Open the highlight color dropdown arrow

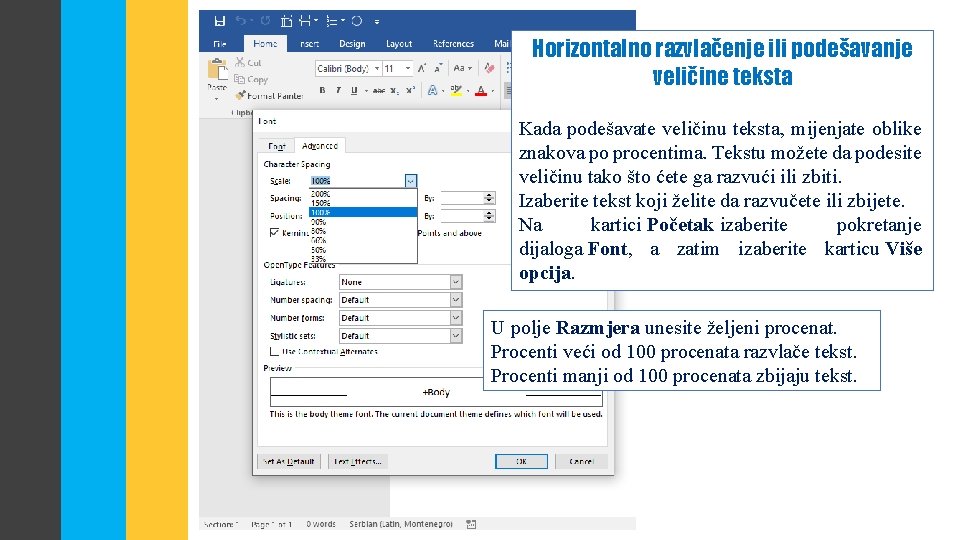click(x=468, y=91)
